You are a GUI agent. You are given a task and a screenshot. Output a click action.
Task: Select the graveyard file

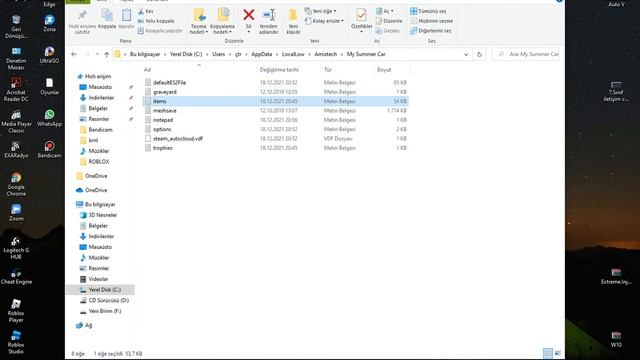point(165,92)
